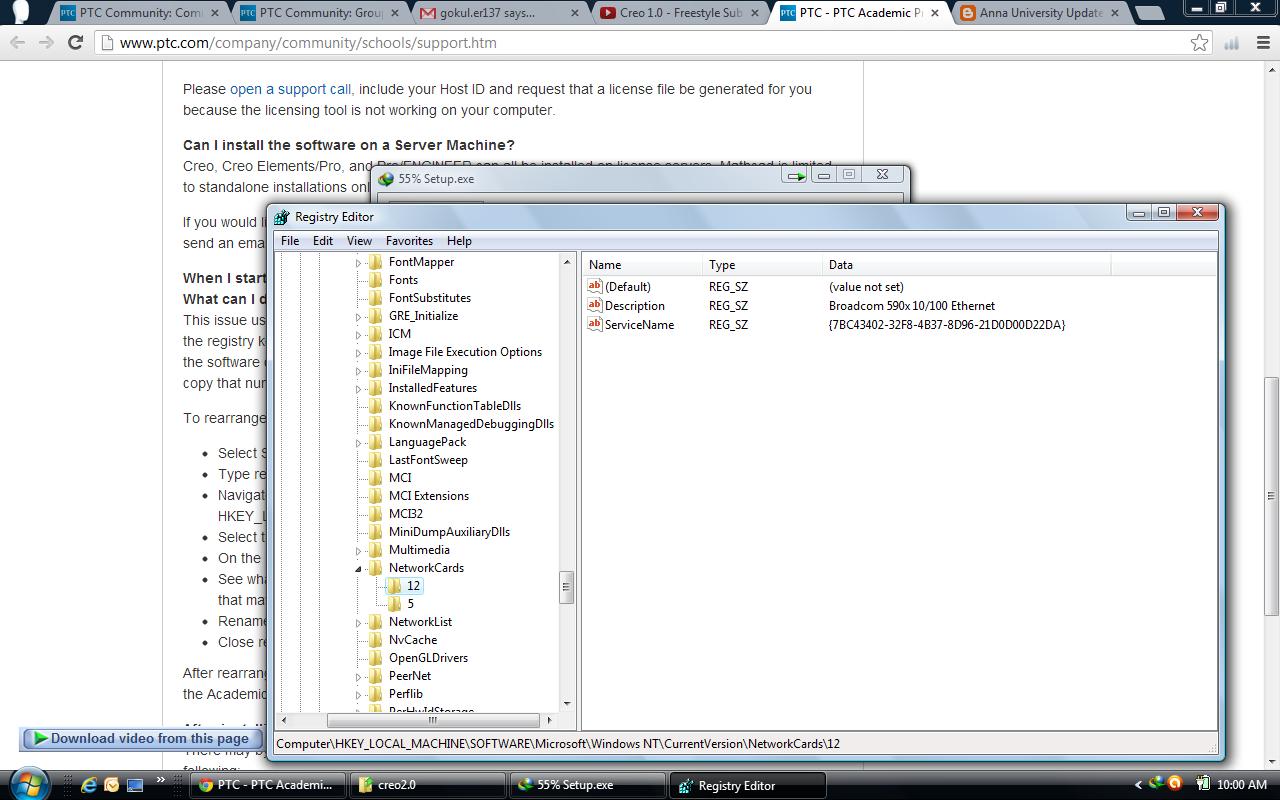Click the ab icon beside ServiceName

click(x=594, y=324)
